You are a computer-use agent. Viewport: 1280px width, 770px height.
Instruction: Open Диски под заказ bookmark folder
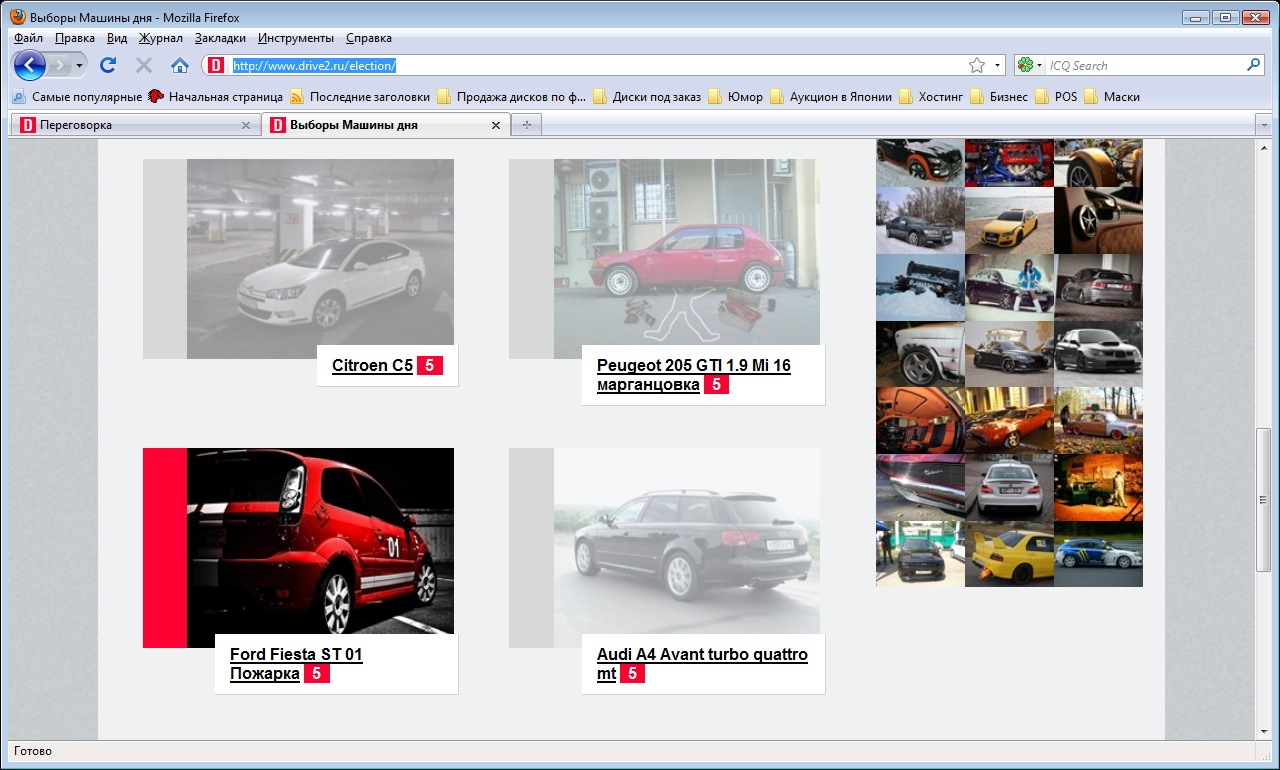pos(648,97)
